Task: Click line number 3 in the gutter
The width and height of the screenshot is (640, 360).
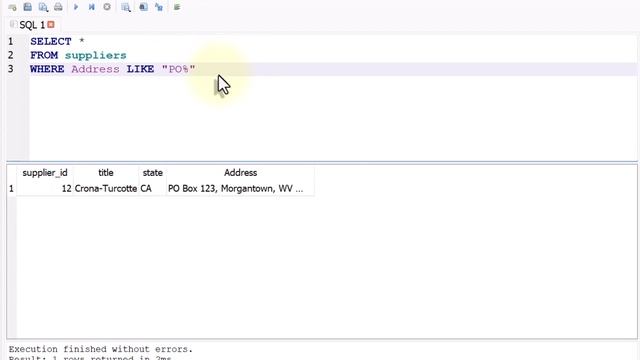Action: [x=11, y=69]
